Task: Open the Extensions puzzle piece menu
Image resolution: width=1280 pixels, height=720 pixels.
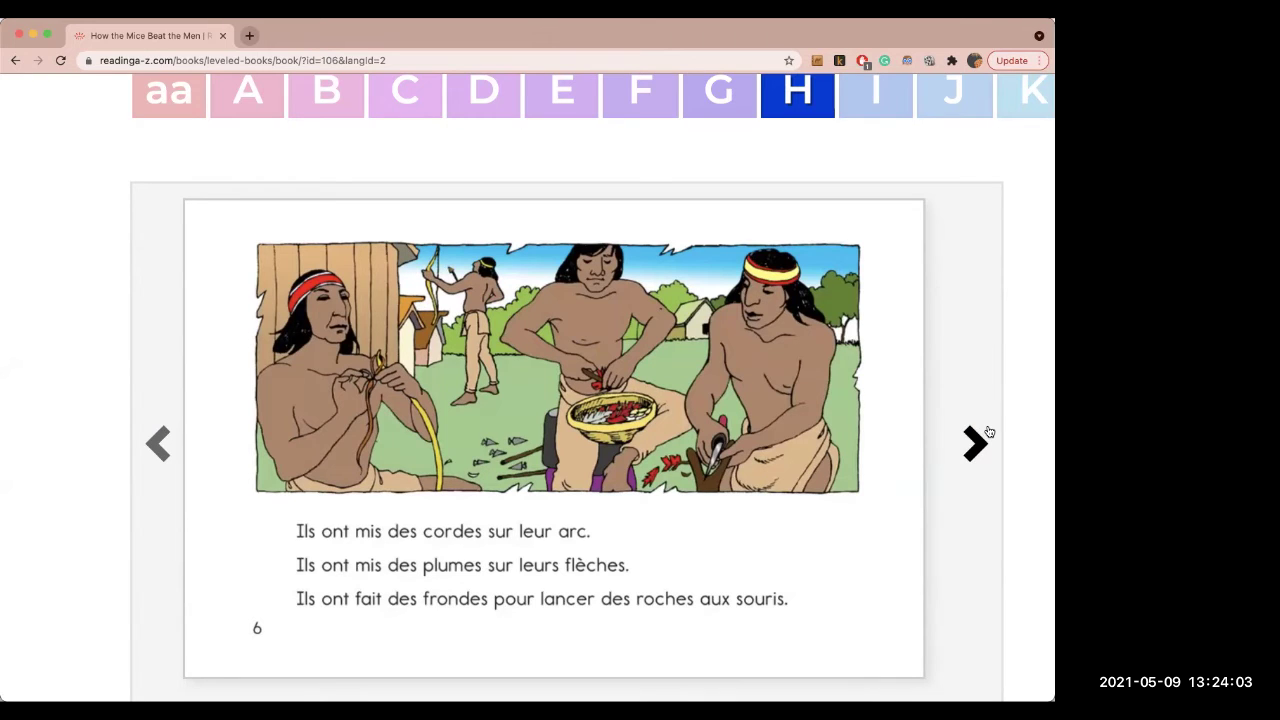Action: (952, 61)
